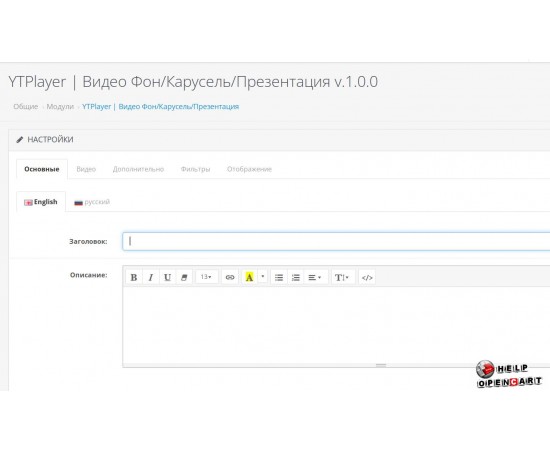Open the Дополнительно tab
Image resolution: width=550 pixels, height=450 pixels.
tap(138, 169)
